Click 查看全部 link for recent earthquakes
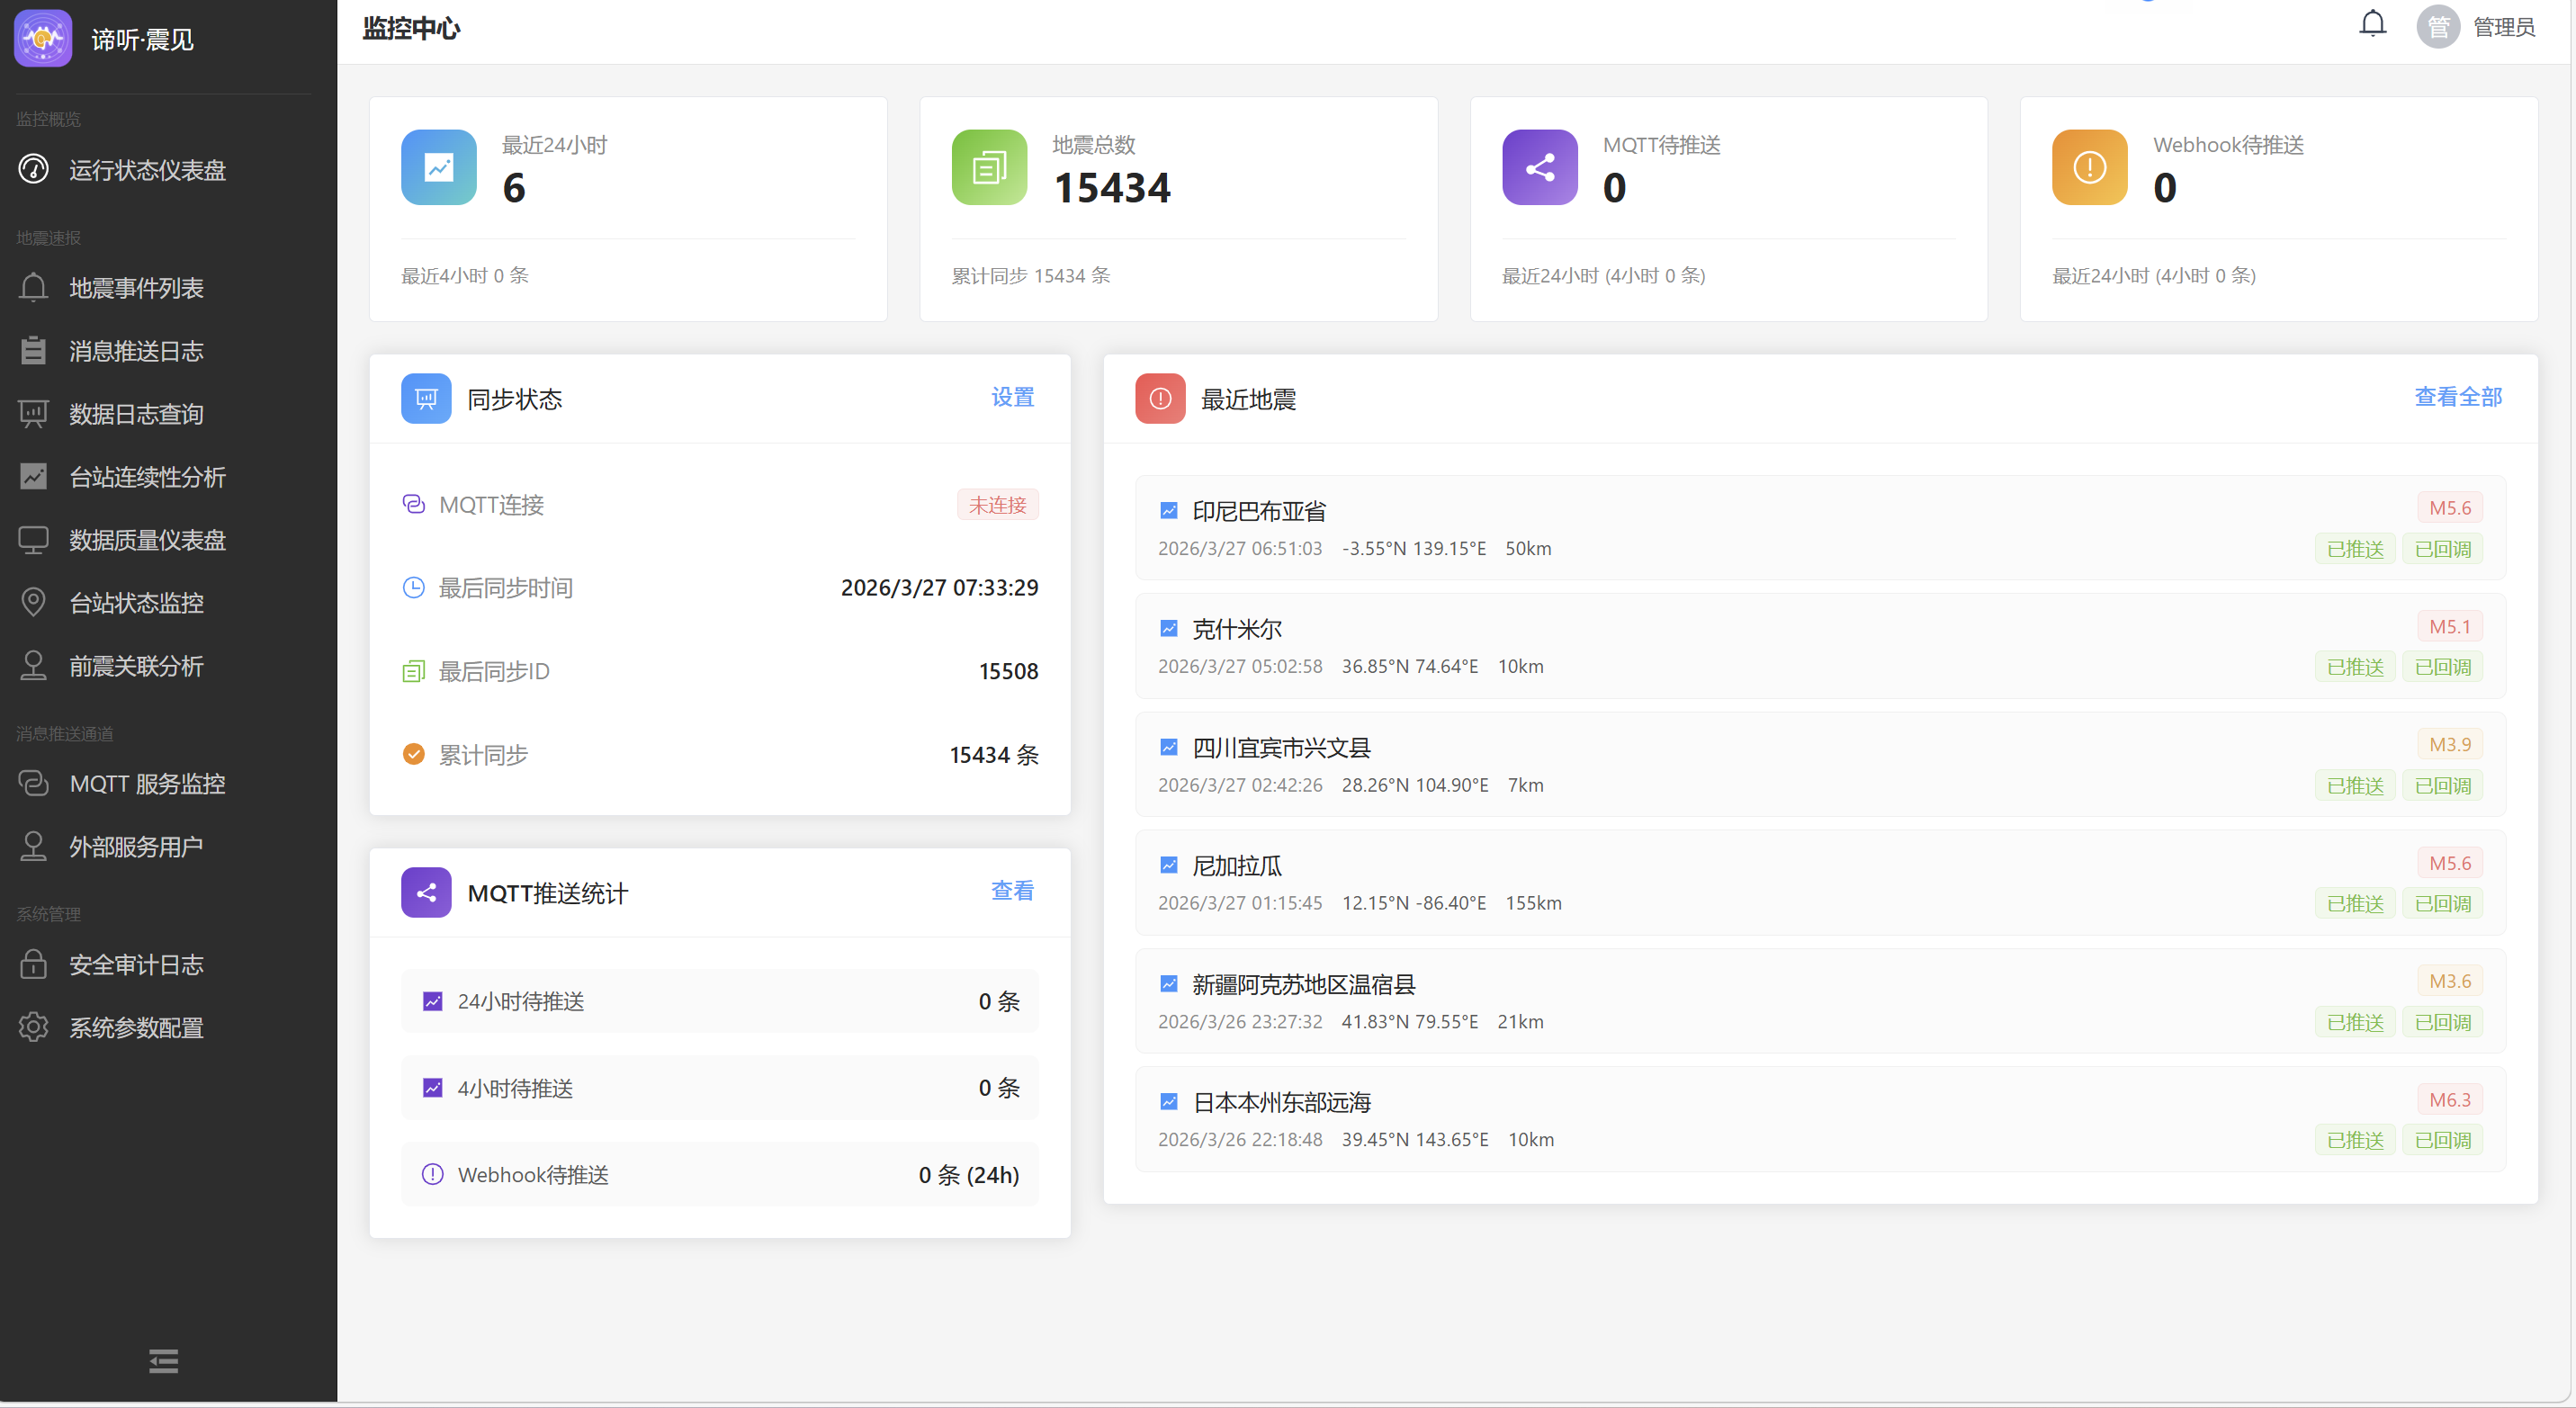Viewport: 2576px width, 1408px height. coord(2457,397)
